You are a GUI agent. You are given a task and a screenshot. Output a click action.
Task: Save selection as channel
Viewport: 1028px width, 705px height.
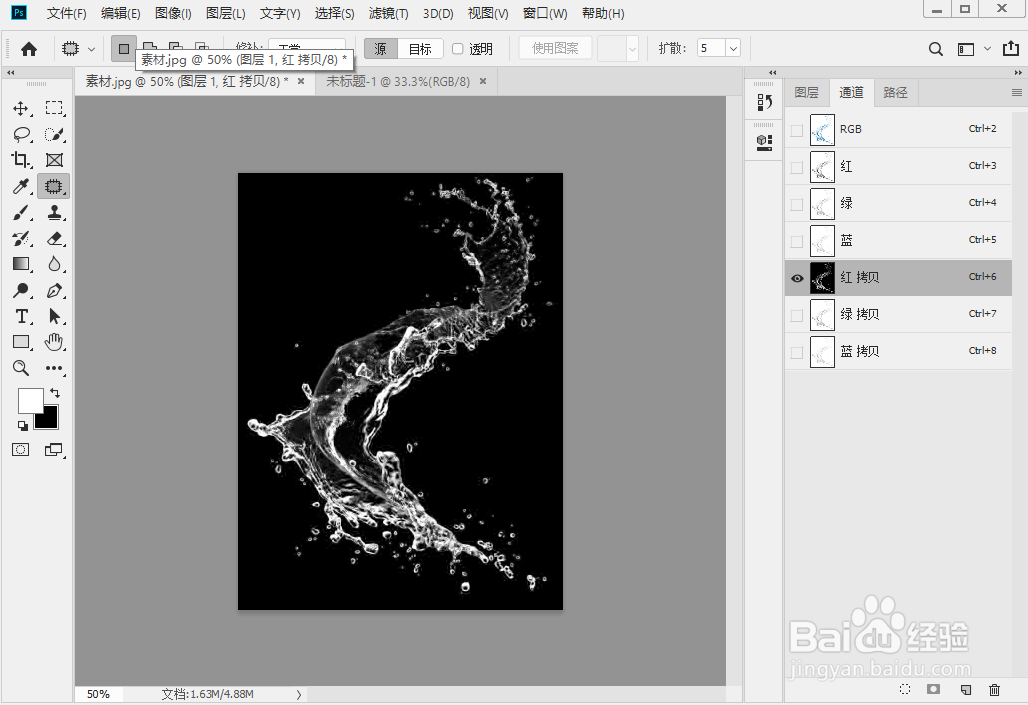934,689
